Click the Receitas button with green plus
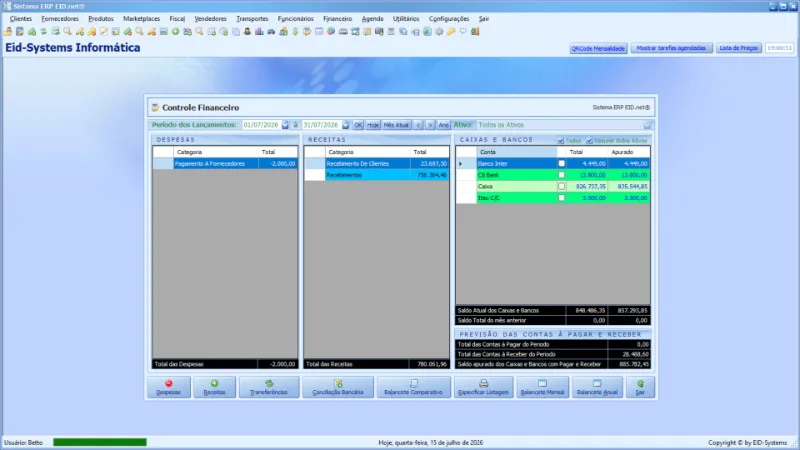Viewport: 800px width, 450px height. pyautogui.click(x=214, y=387)
